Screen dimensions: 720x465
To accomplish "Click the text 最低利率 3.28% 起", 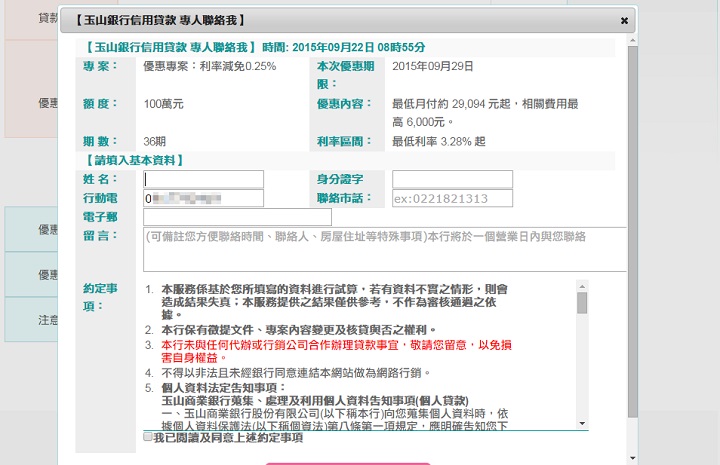I will click(x=439, y=141).
